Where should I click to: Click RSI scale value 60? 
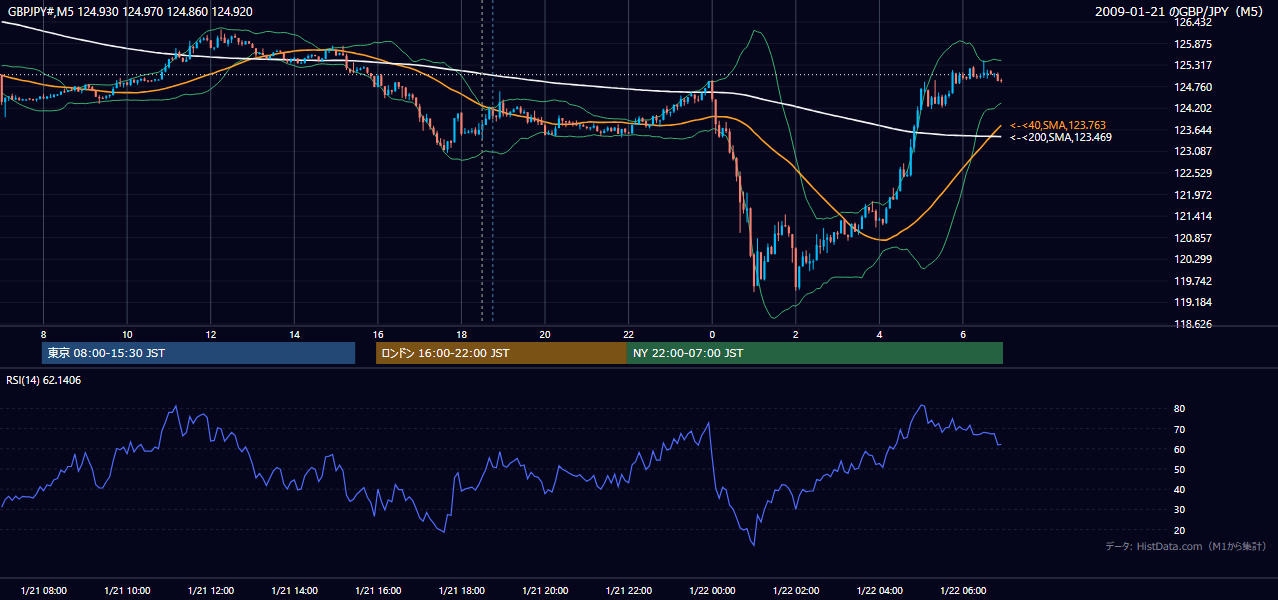tap(1180, 449)
